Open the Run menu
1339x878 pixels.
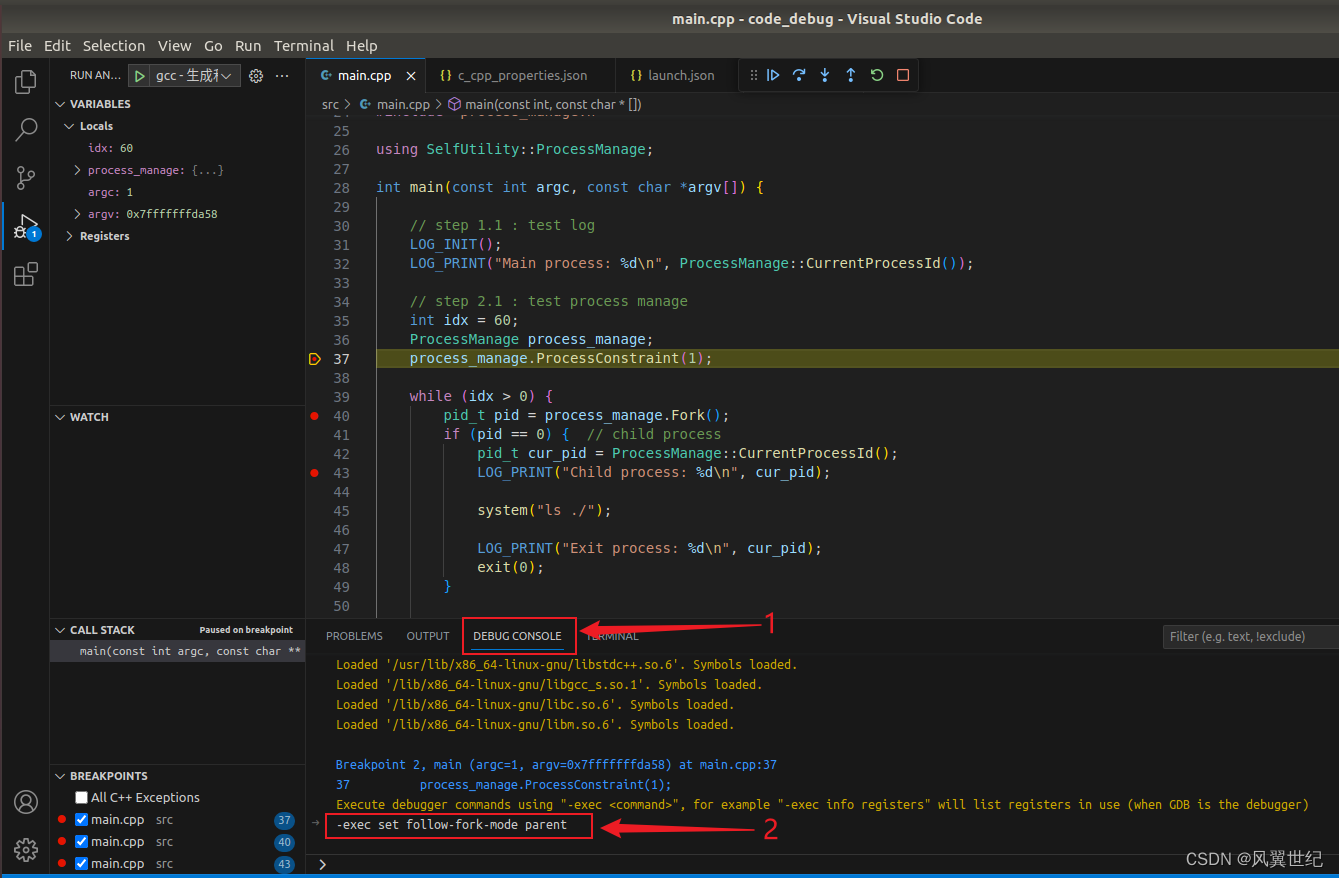pyautogui.click(x=248, y=46)
